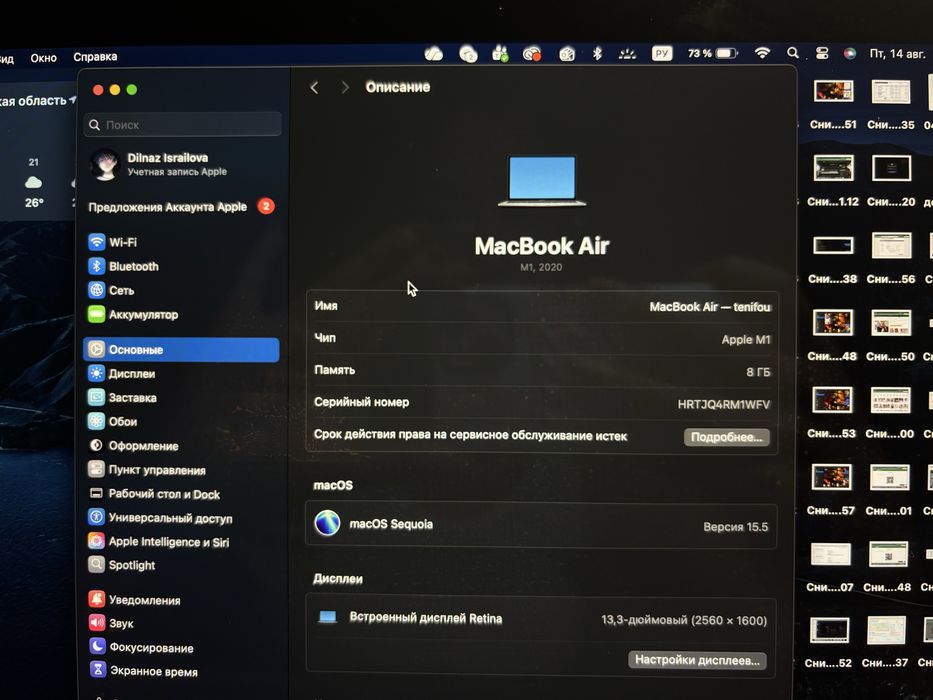Open the Окно menu in menu bar
This screenshot has height=700, width=933.
pos(43,58)
